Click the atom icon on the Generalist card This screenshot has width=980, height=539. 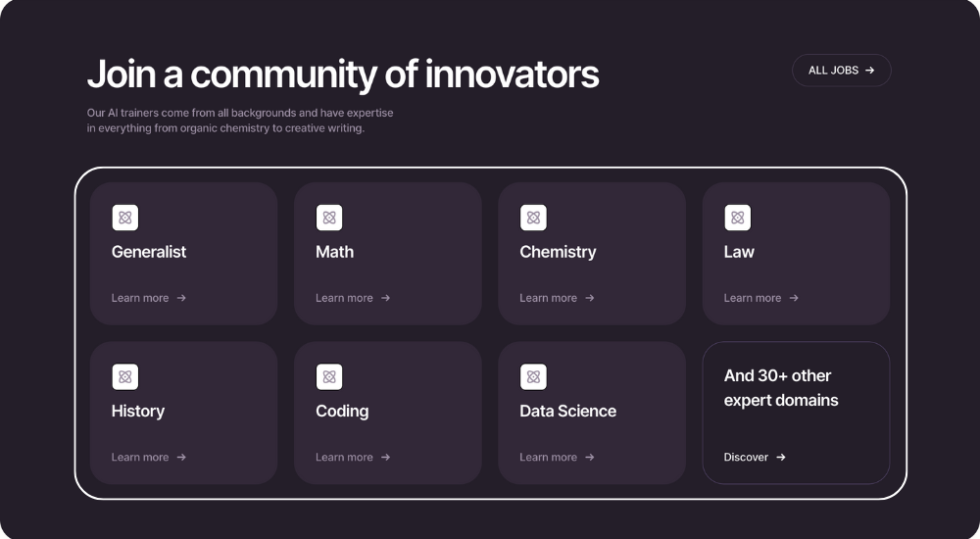point(125,218)
